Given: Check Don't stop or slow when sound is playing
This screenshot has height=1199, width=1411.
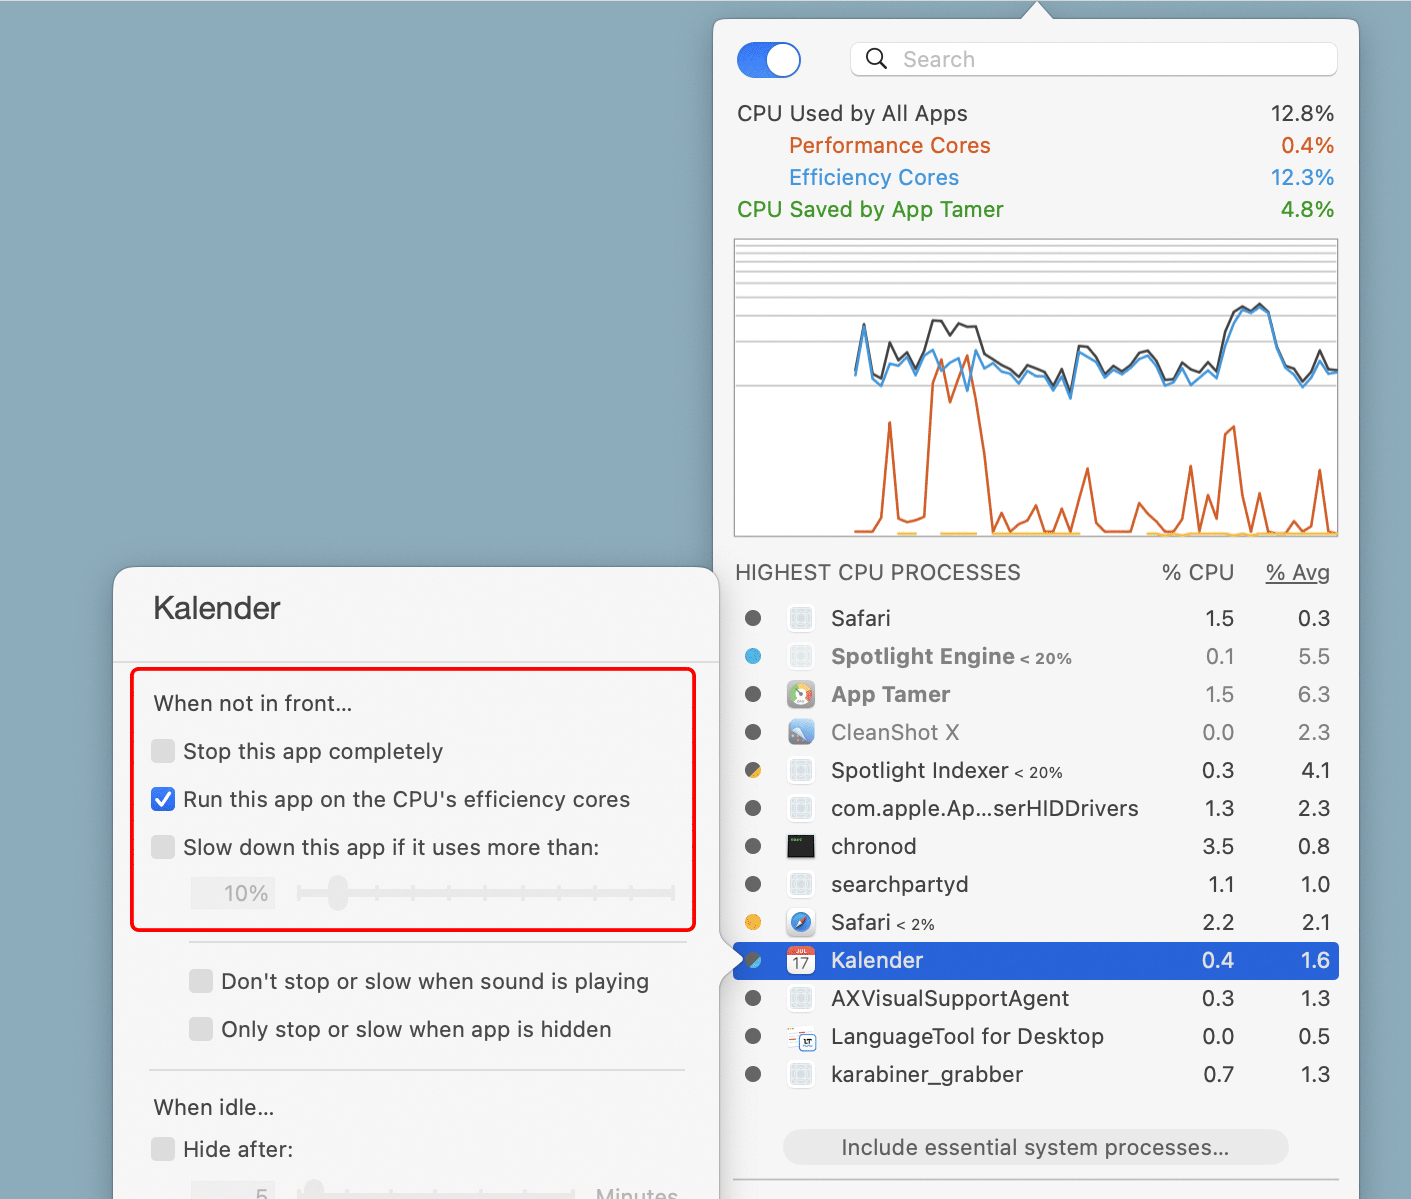Looking at the screenshot, I should 201,981.
